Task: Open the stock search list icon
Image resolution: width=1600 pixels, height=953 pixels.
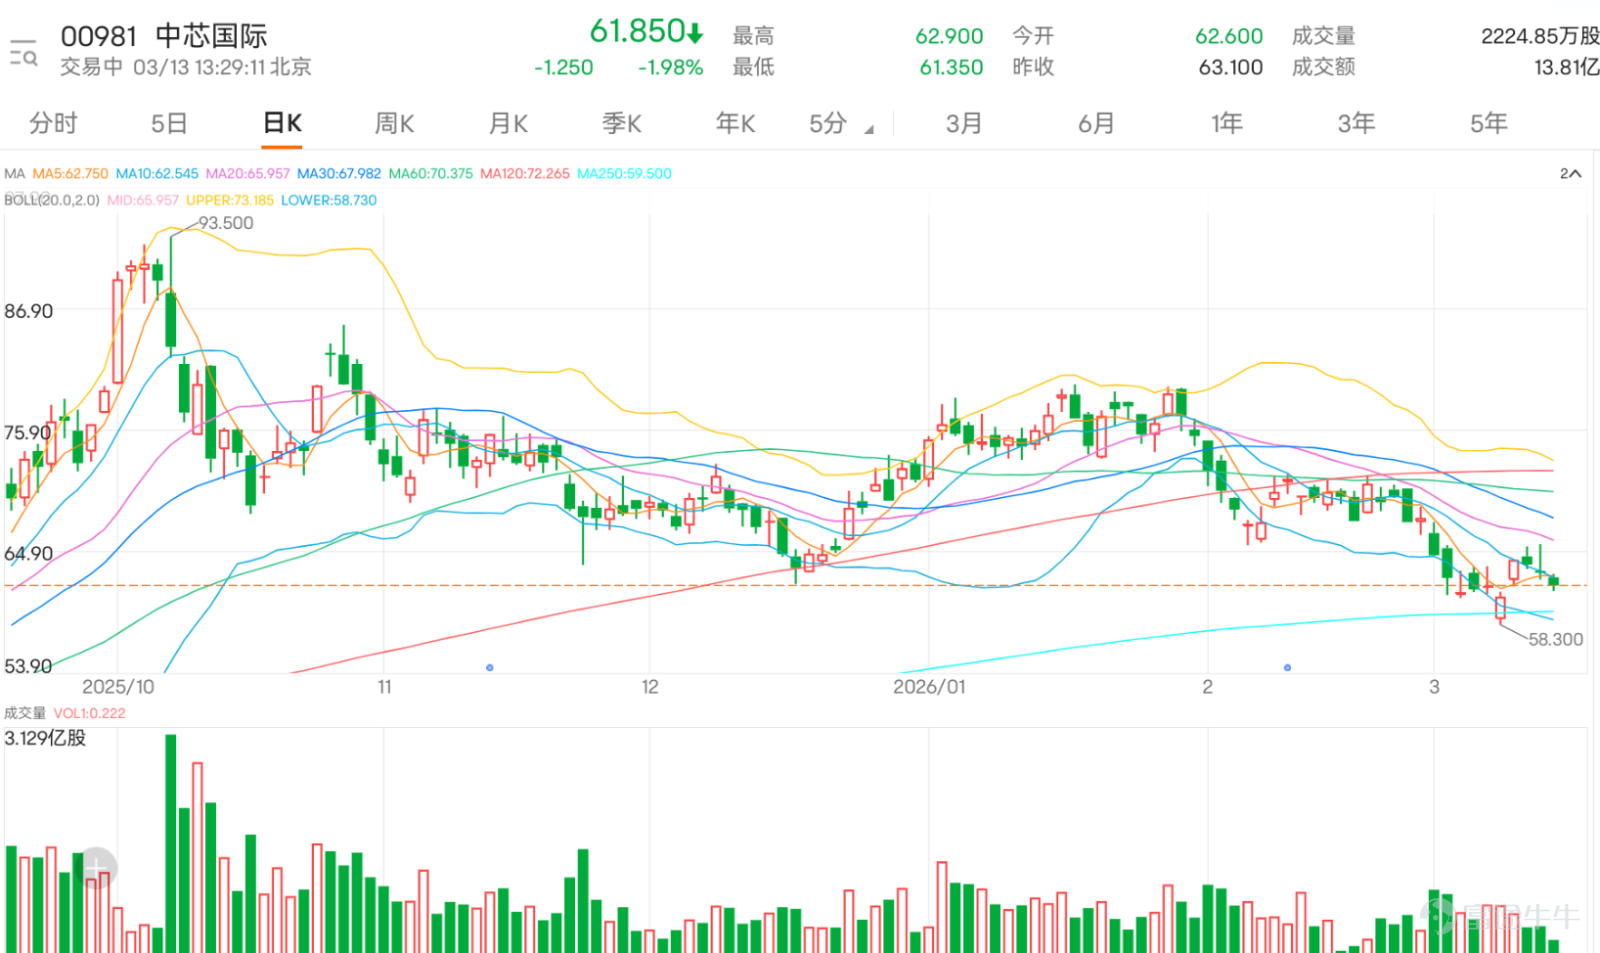Action: tap(23, 53)
